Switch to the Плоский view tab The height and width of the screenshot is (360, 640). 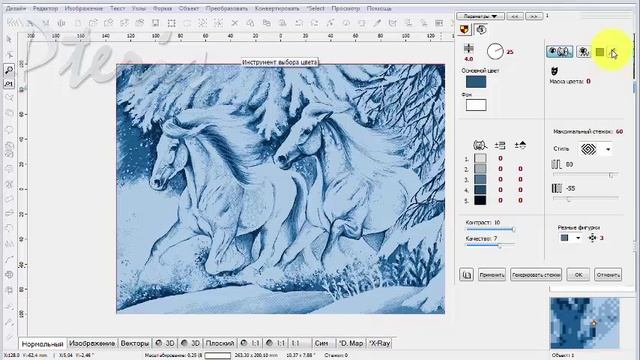[220, 344]
